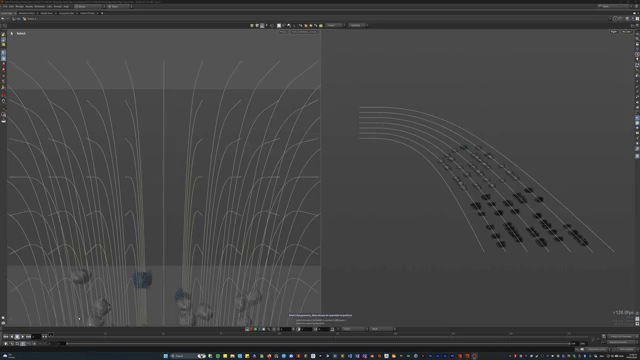Switch to the Render View tab

click(47, 13)
